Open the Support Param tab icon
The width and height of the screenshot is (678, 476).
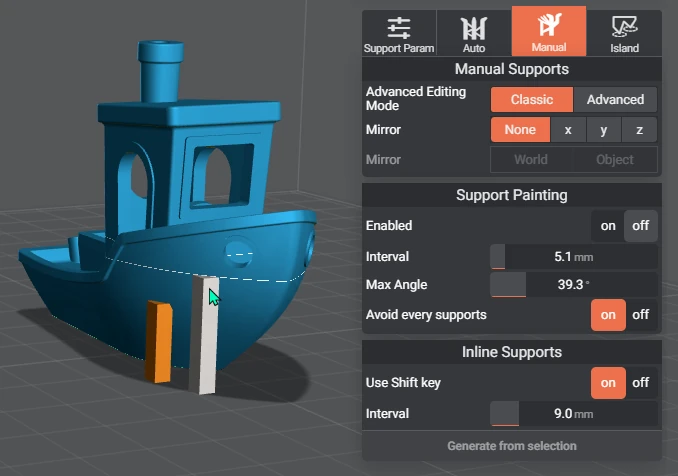pos(399,28)
